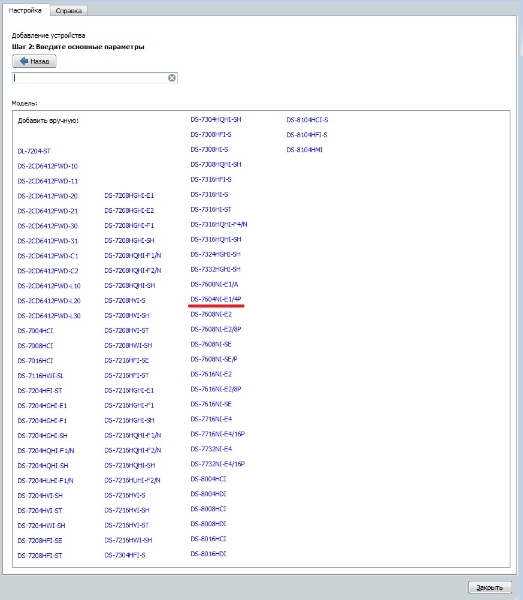This screenshot has width=523, height=600.
Task: Select model DS-7732NI-E4
Action: [211, 449]
